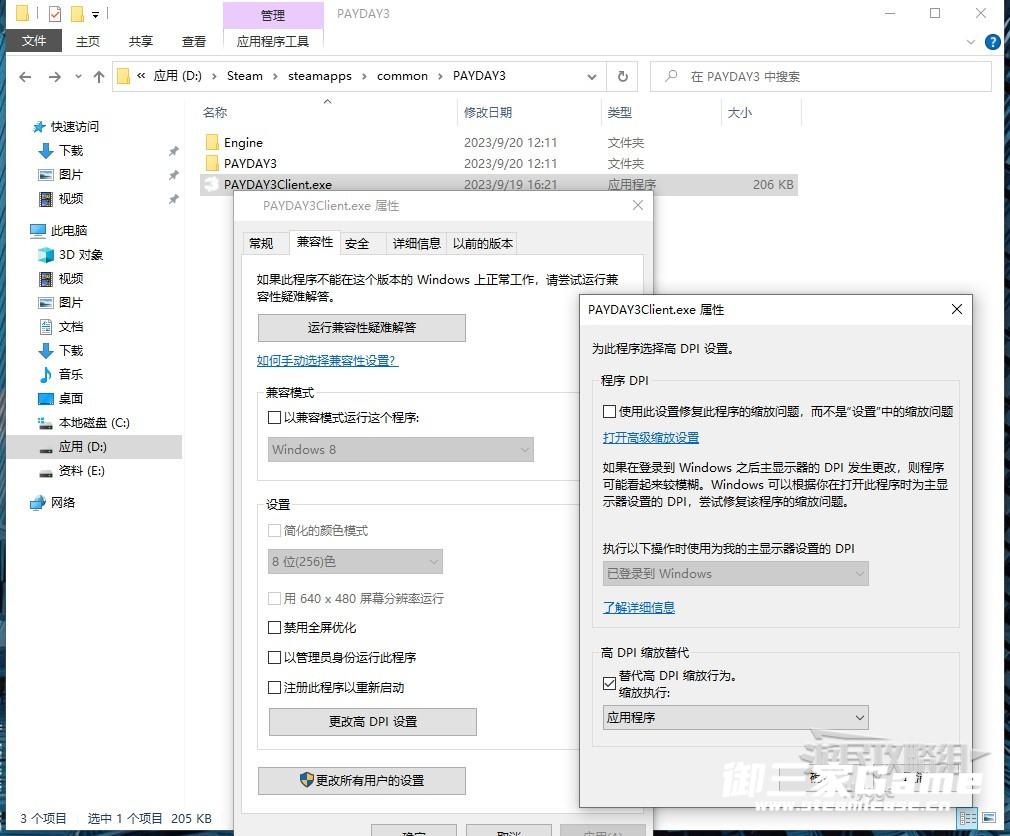Click the 打开高级缩放设置 link

pos(650,438)
